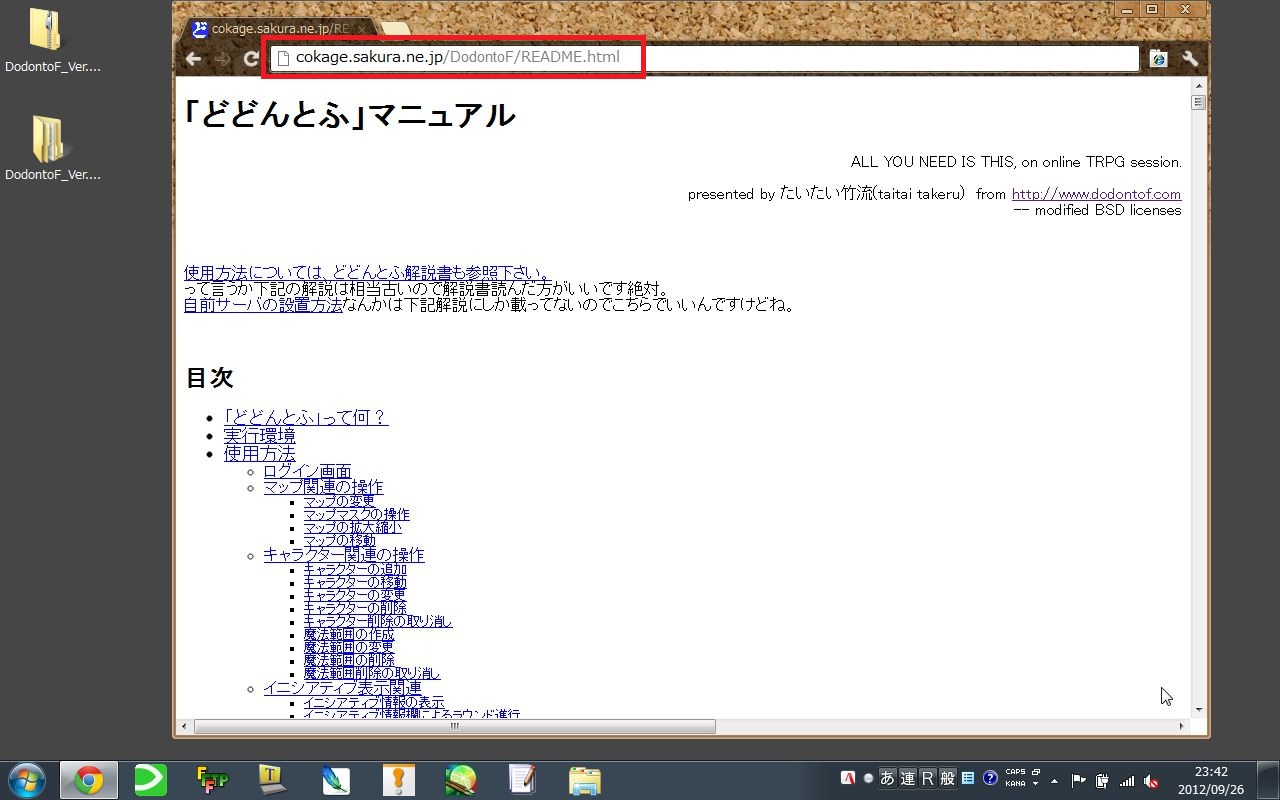
Task: Click the IME 般 button in language bar
Action: [947, 779]
